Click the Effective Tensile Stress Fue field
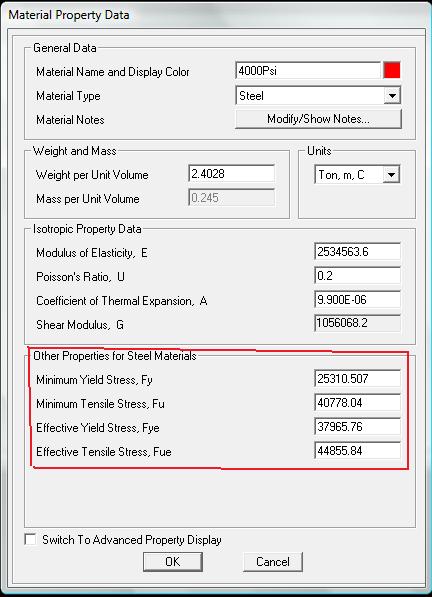The width and height of the screenshot is (432, 597). [x=357, y=451]
